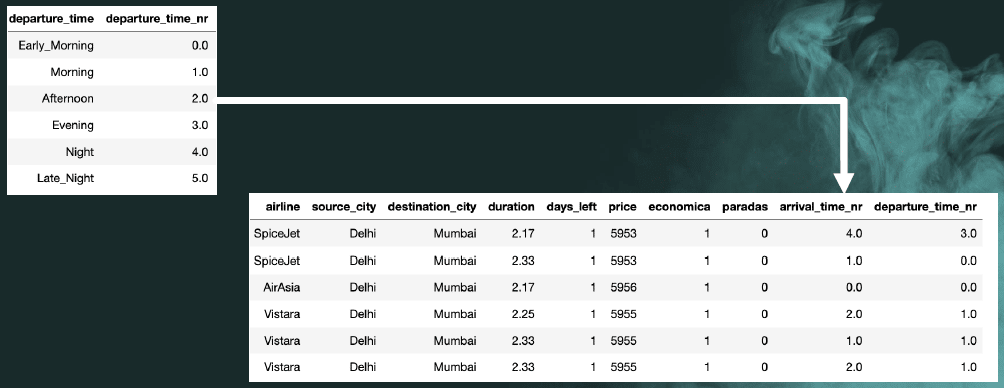Click the "destination_city" column header
The height and width of the screenshot is (388, 1004).
(432, 207)
